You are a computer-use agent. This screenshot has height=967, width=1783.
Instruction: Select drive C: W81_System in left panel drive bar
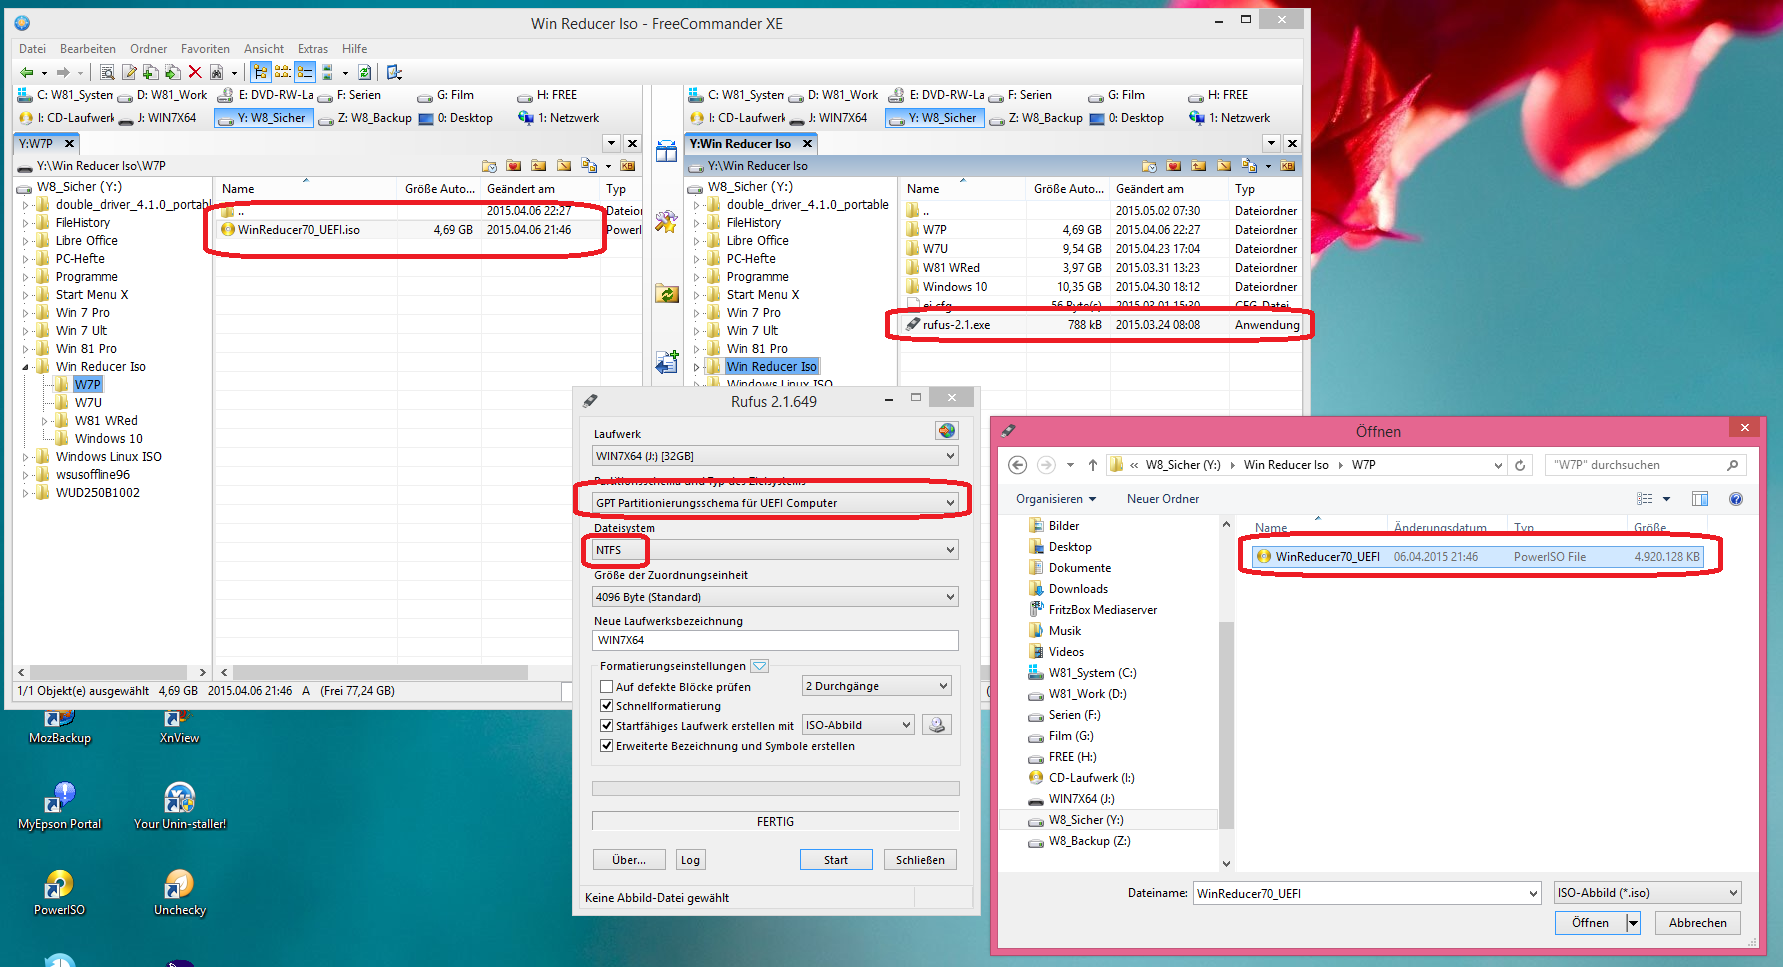coord(65,95)
